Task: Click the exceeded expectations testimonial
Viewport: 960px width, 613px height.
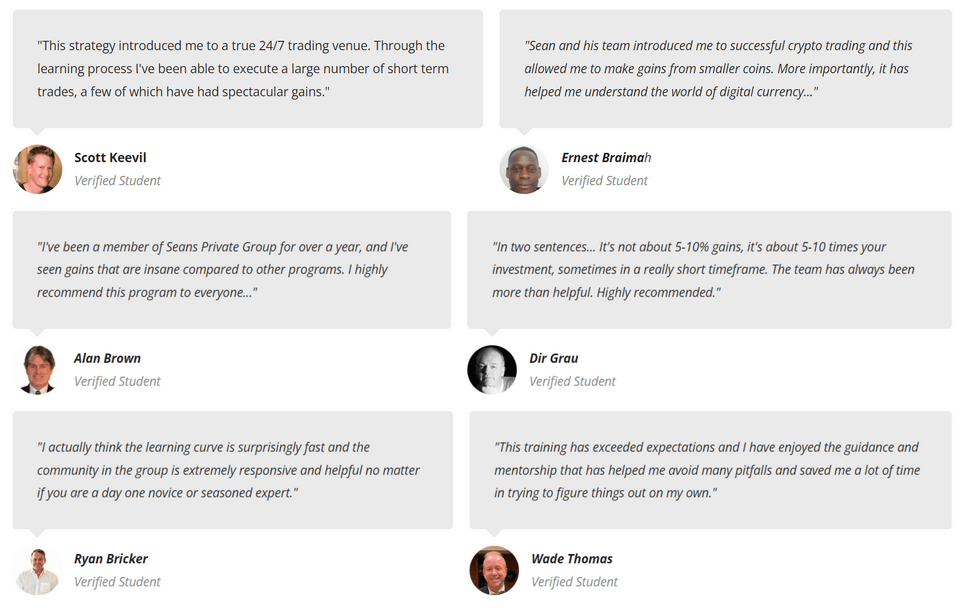Action: click(707, 470)
